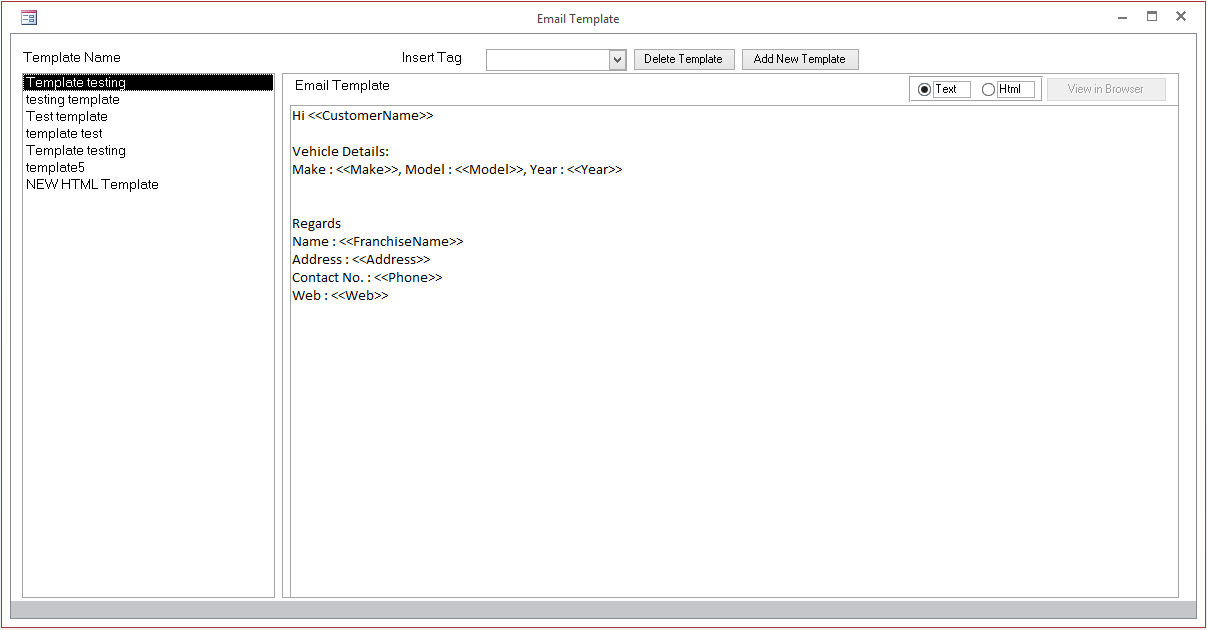Viewport: 1207px width, 630px height.
Task: Click the 'Hi <<CustomerName>>' line in editor
Action: click(x=363, y=116)
